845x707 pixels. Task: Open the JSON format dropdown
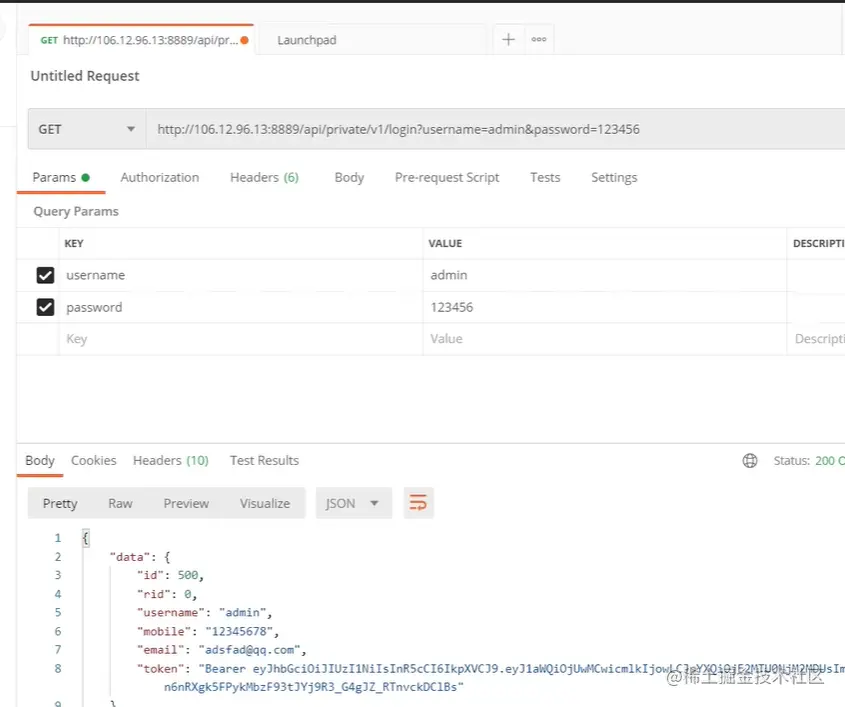pos(354,503)
